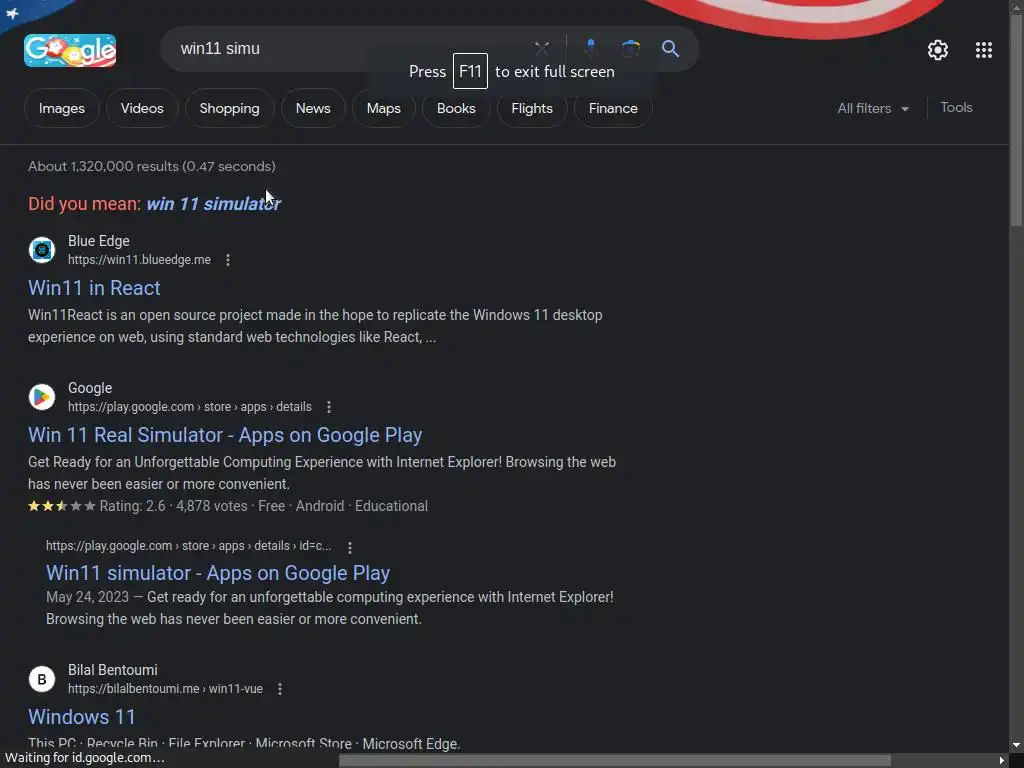Image resolution: width=1024 pixels, height=768 pixels.
Task: Switch to Maps results
Action: click(x=383, y=108)
